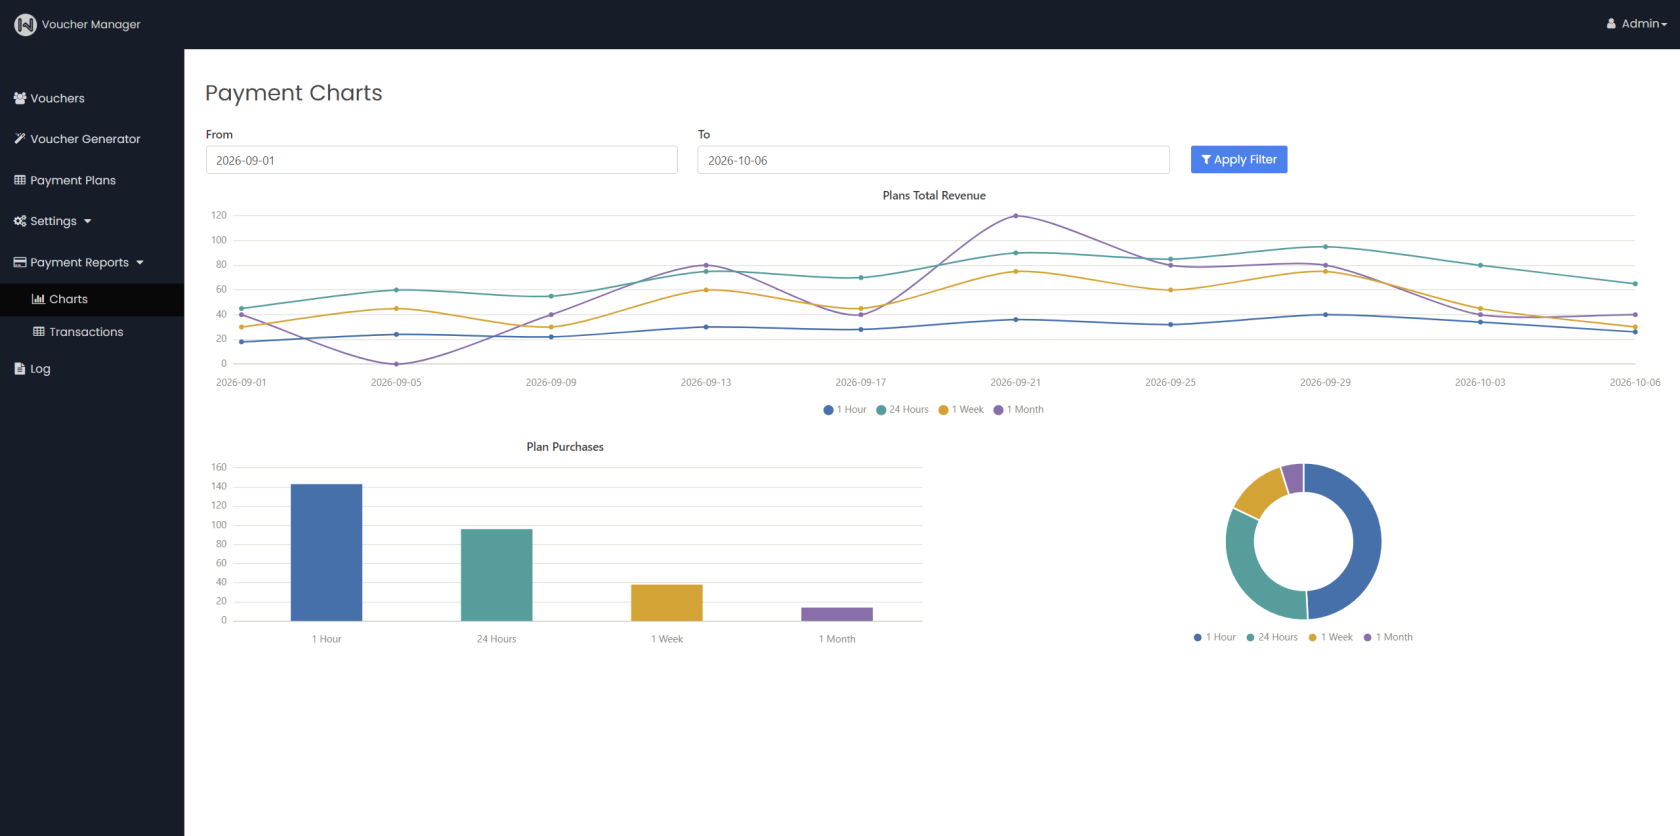The height and width of the screenshot is (836, 1680).
Task: Click the yellow 1 Week bar
Action: pos(667,603)
